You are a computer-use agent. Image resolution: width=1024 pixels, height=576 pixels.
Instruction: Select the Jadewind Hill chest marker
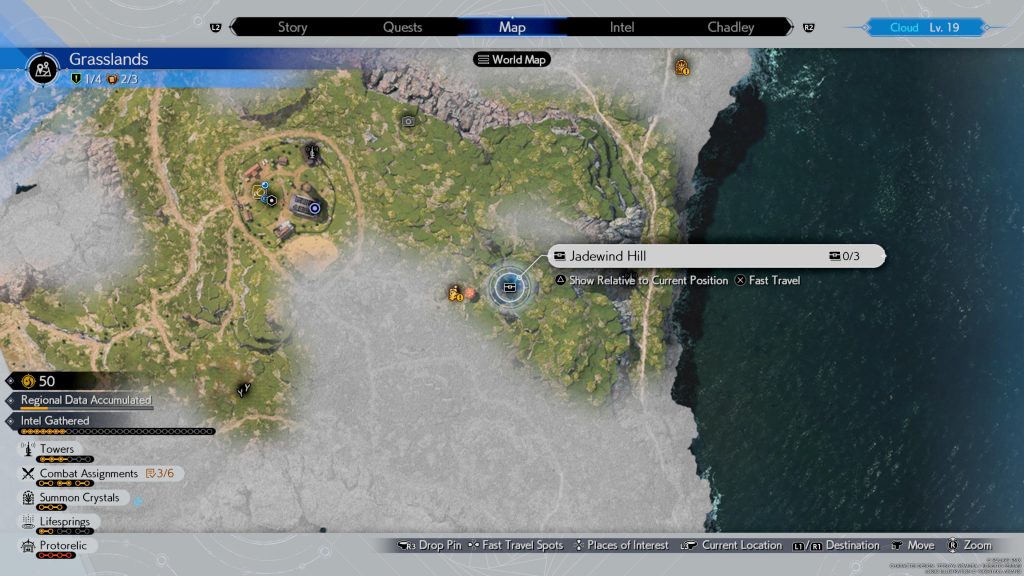pyautogui.click(x=511, y=287)
